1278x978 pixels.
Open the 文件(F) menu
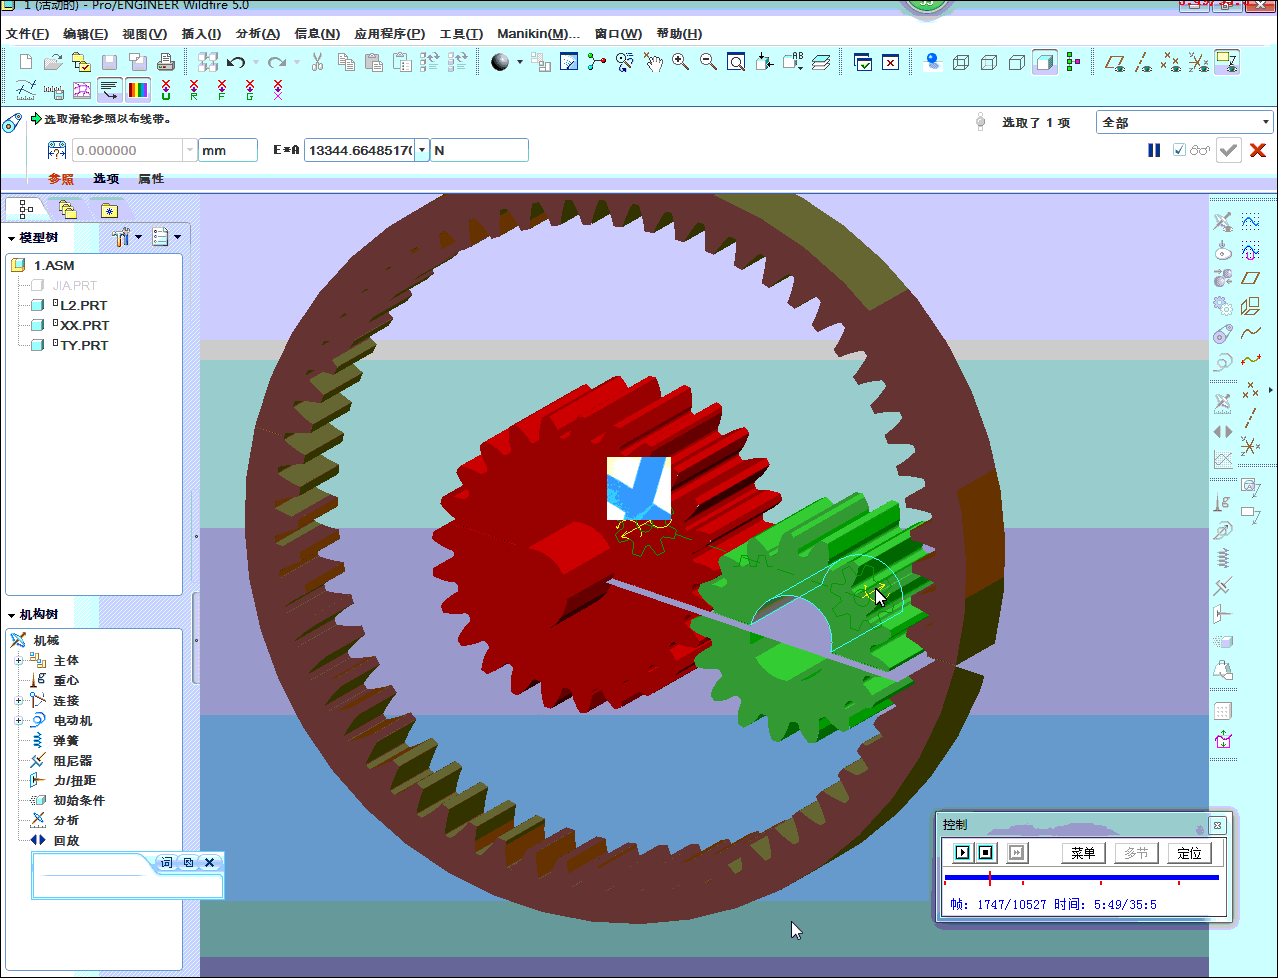(x=27, y=34)
